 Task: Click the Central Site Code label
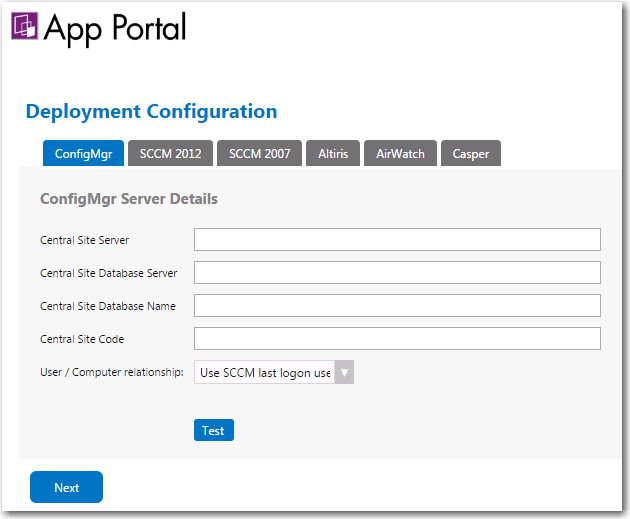click(x=82, y=339)
